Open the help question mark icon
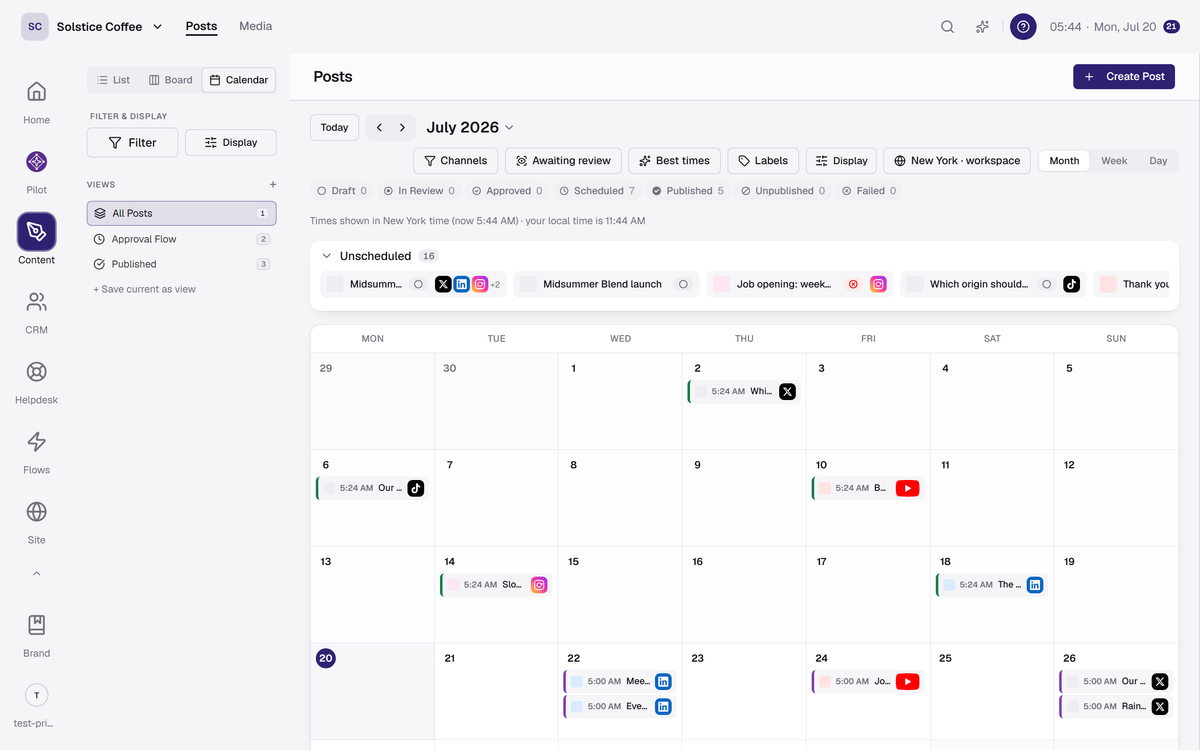 [x=1023, y=27]
